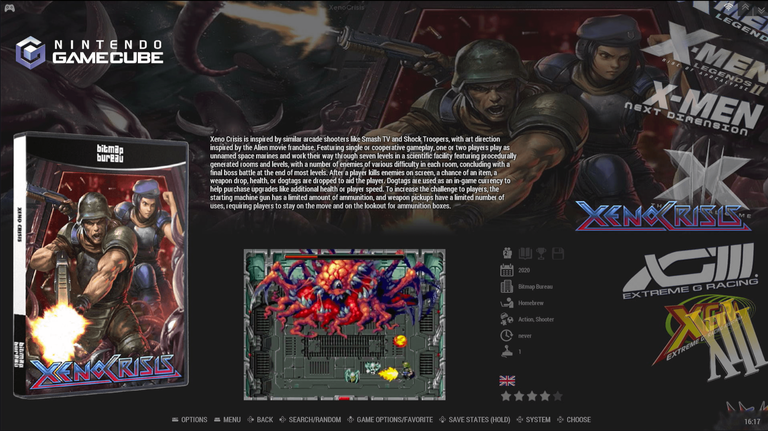Image resolution: width=768 pixels, height=431 pixels.
Task: Open the boss fight gameplay screenshot
Action: [344, 325]
